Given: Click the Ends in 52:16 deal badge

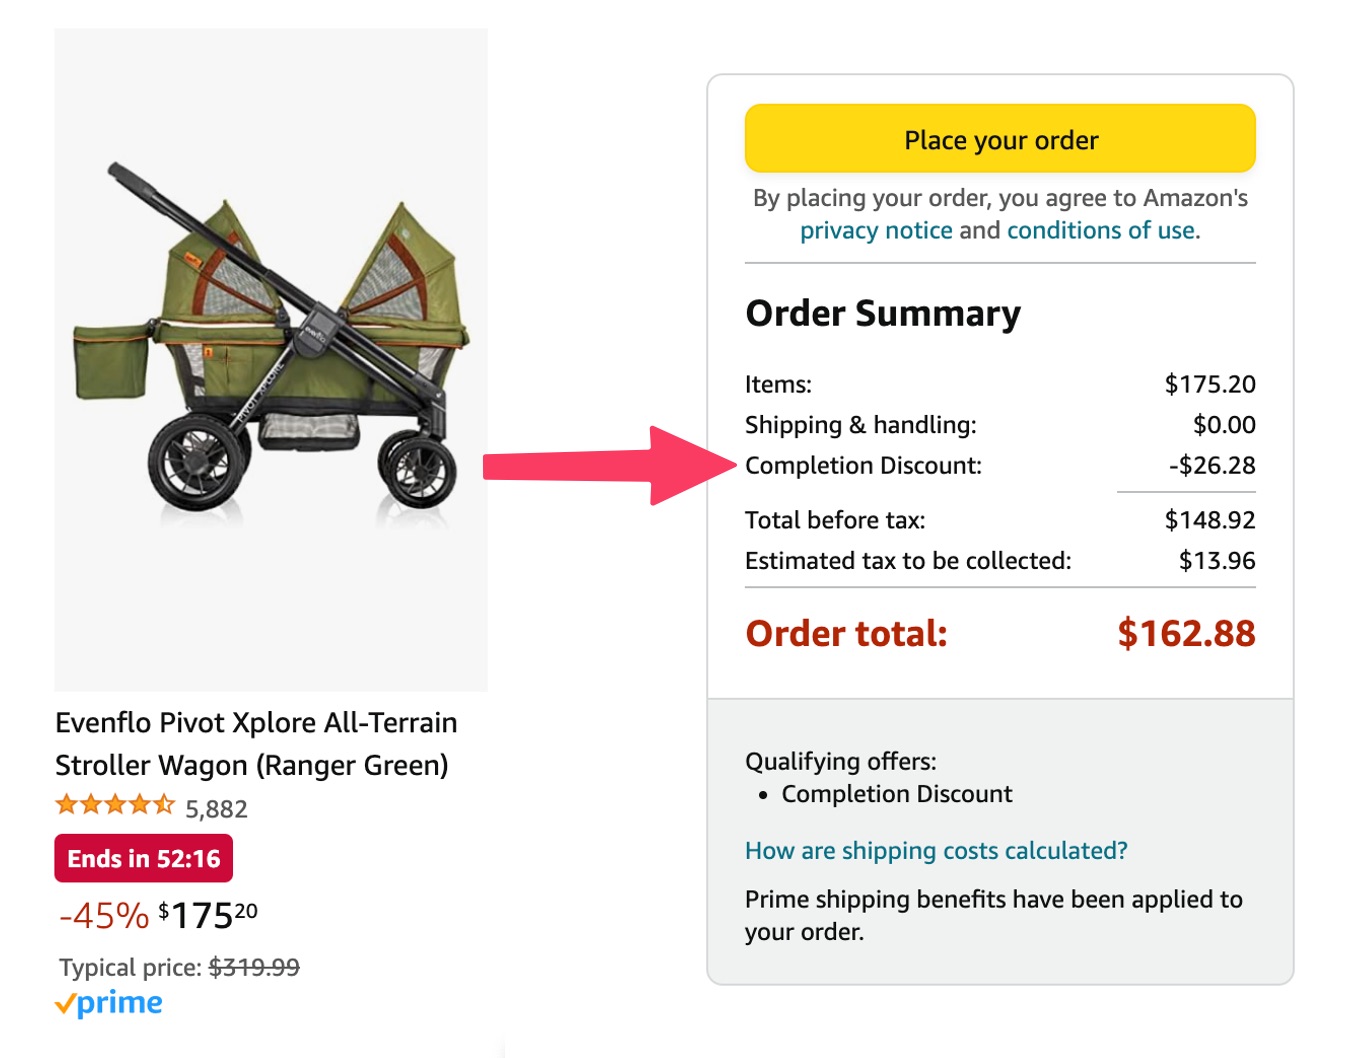Looking at the screenshot, I should pyautogui.click(x=143, y=857).
